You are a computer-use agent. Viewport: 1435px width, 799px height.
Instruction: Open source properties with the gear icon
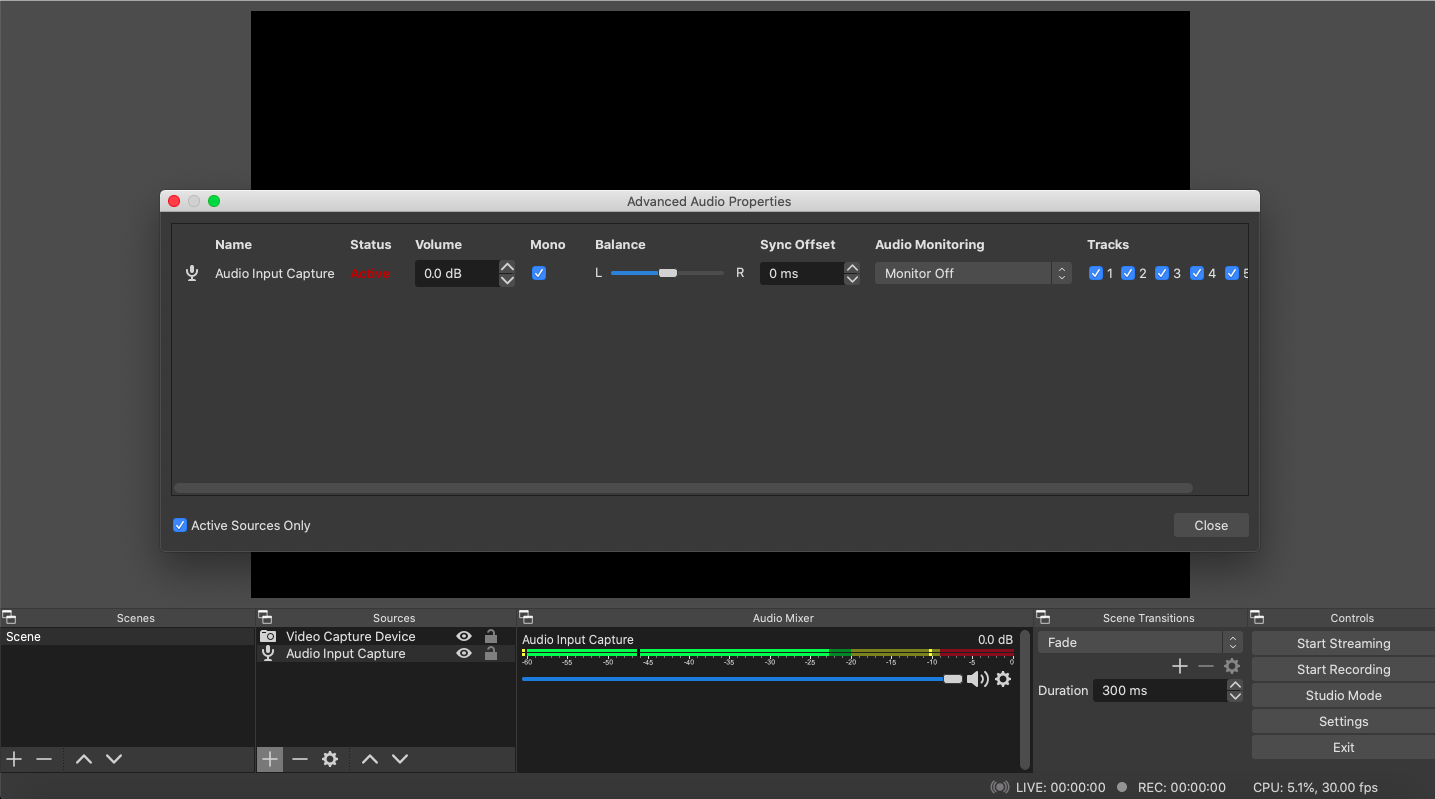click(x=329, y=759)
